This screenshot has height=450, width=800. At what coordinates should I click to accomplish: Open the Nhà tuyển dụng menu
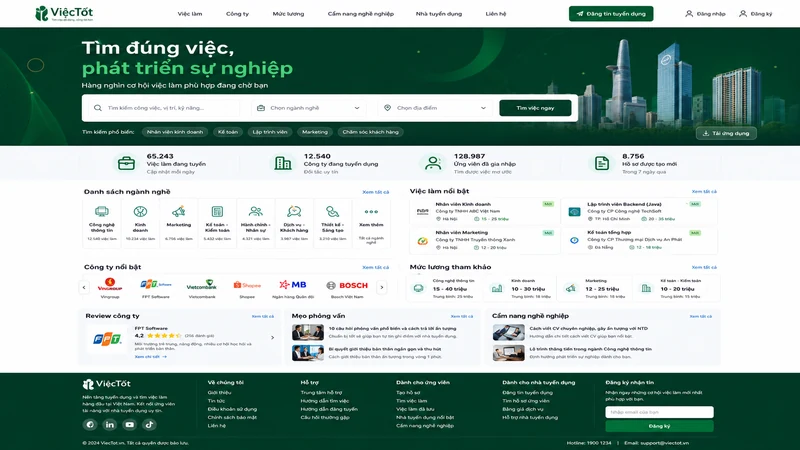(x=439, y=14)
